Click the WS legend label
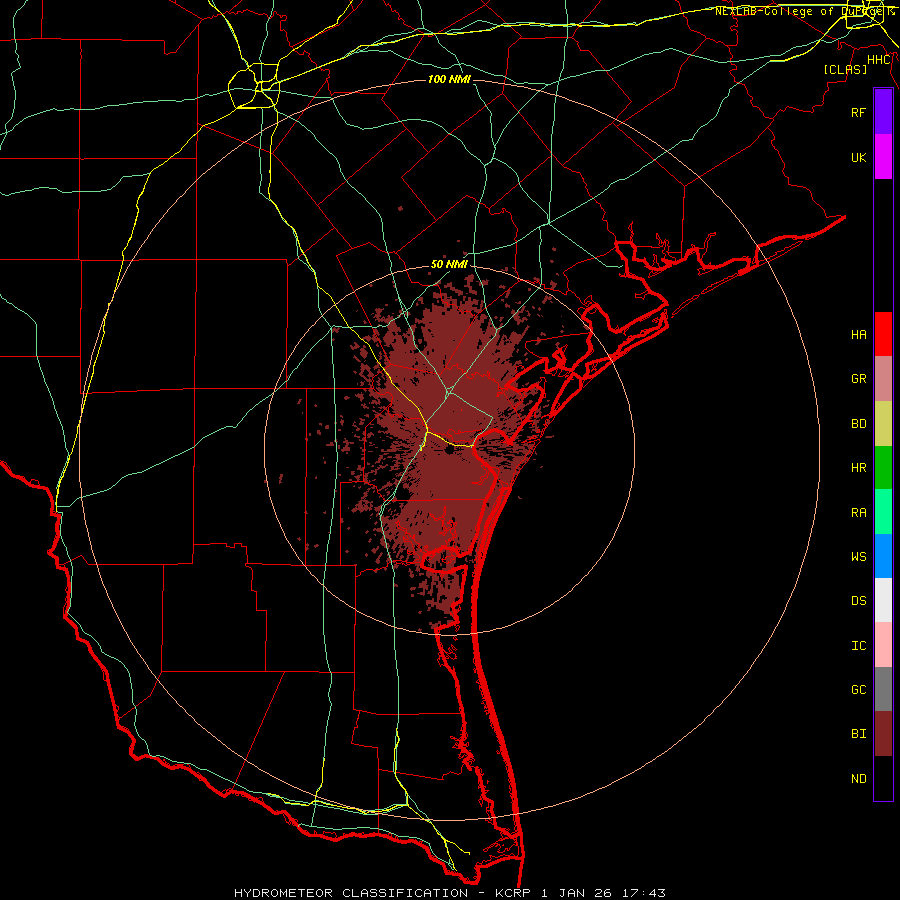The height and width of the screenshot is (900, 900). (x=858, y=557)
